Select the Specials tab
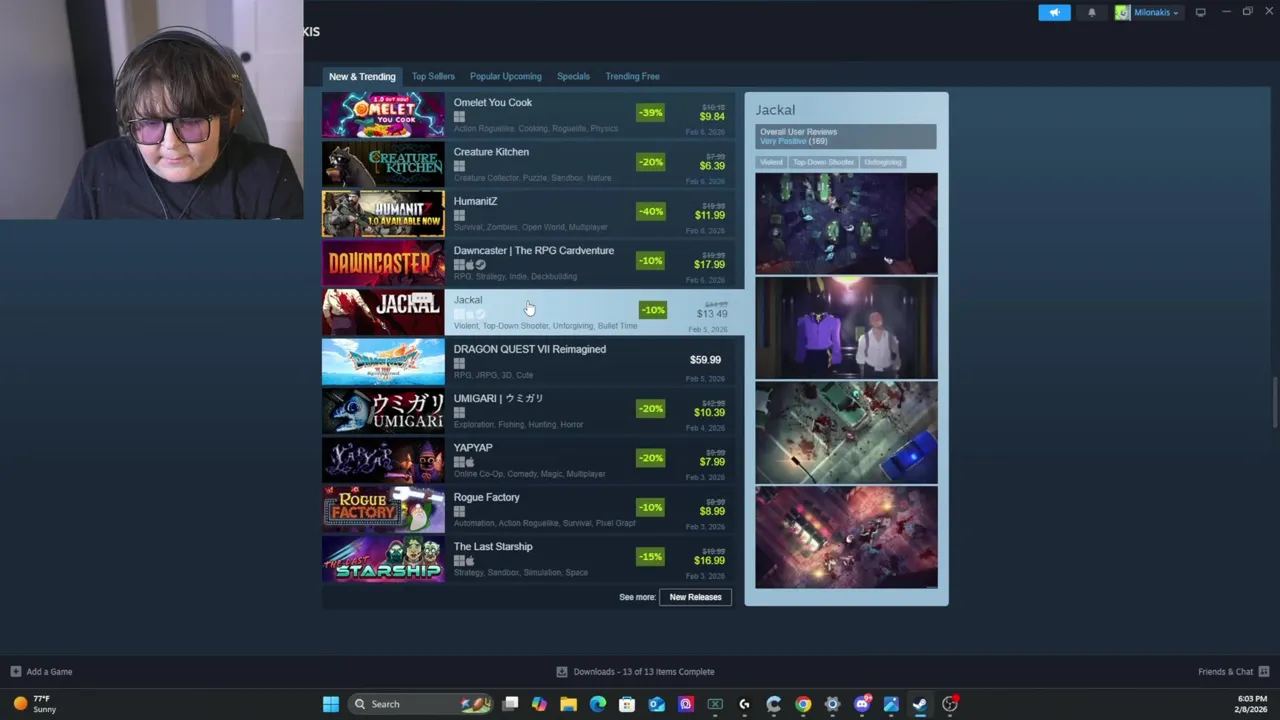Viewport: 1280px width, 720px height. (x=573, y=76)
